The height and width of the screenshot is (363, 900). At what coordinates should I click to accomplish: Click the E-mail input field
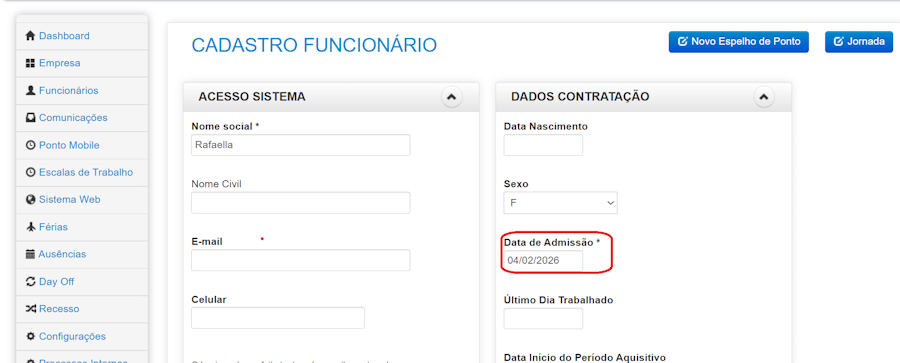301,260
